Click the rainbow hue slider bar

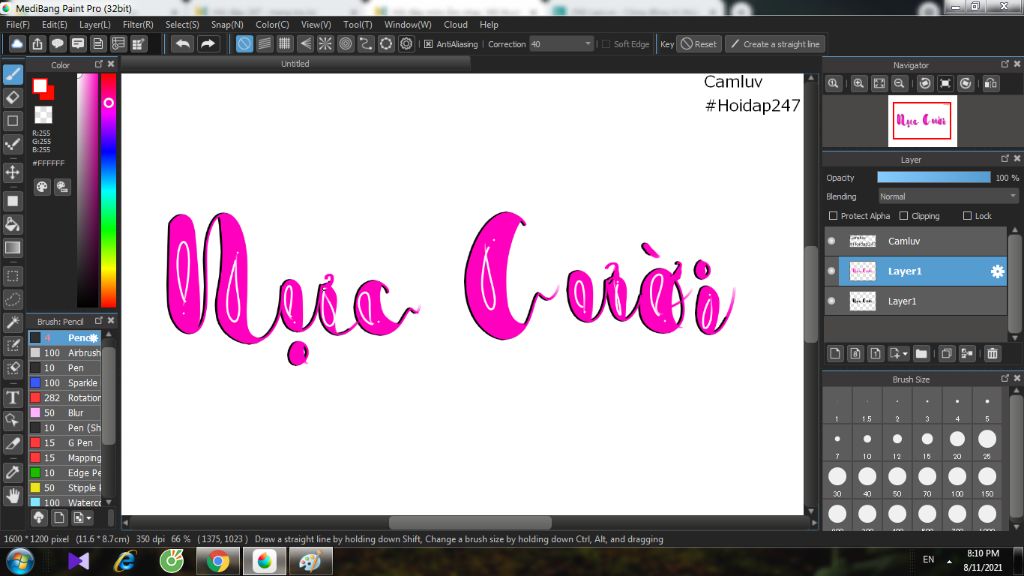[x=108, y=189]
